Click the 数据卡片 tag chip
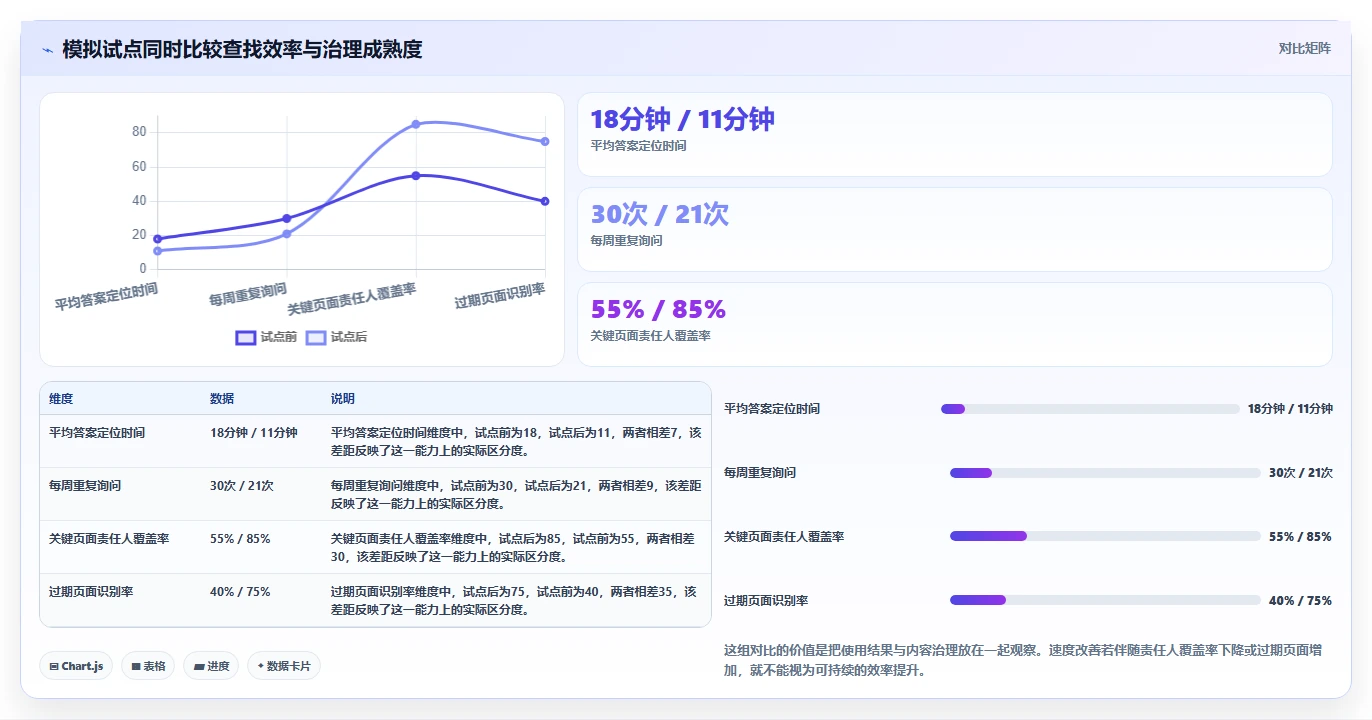1372x720 pixels. pos(284,666)
